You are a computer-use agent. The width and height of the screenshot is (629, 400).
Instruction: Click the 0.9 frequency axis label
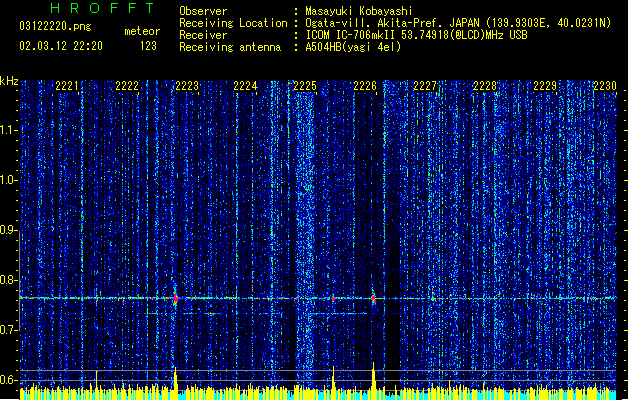click(x=8, y=230)
